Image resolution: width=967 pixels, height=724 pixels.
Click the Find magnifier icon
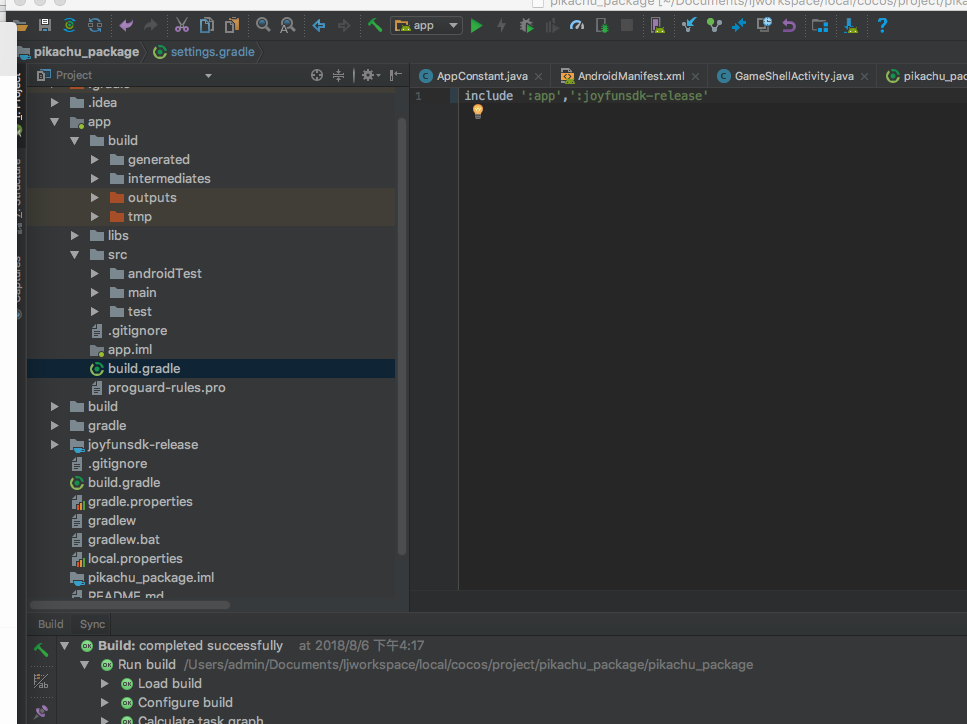pos(263,25)
